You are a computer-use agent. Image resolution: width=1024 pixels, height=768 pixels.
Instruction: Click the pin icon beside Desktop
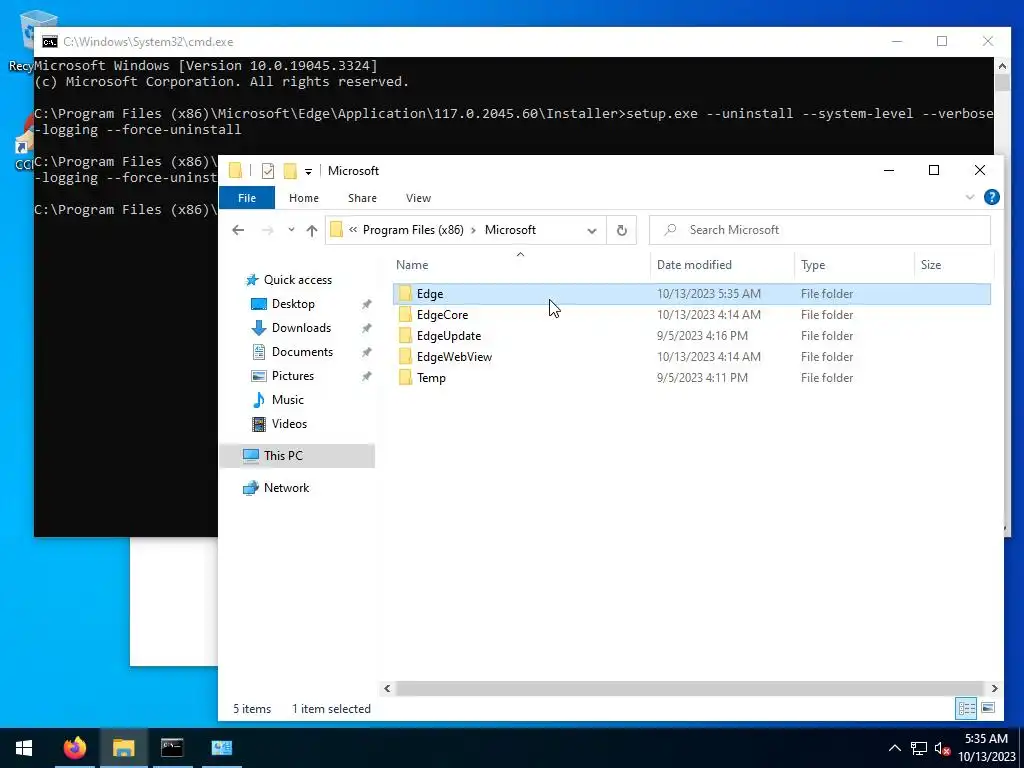[x=366, y=304]
